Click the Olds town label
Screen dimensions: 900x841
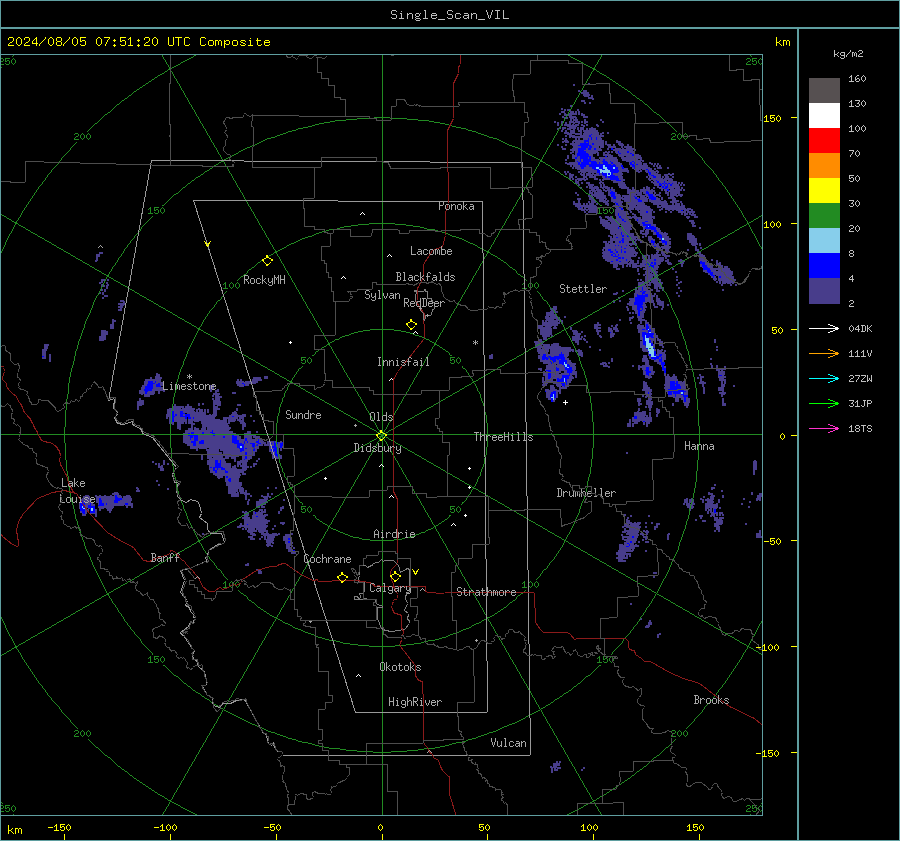tap(381, 417)
